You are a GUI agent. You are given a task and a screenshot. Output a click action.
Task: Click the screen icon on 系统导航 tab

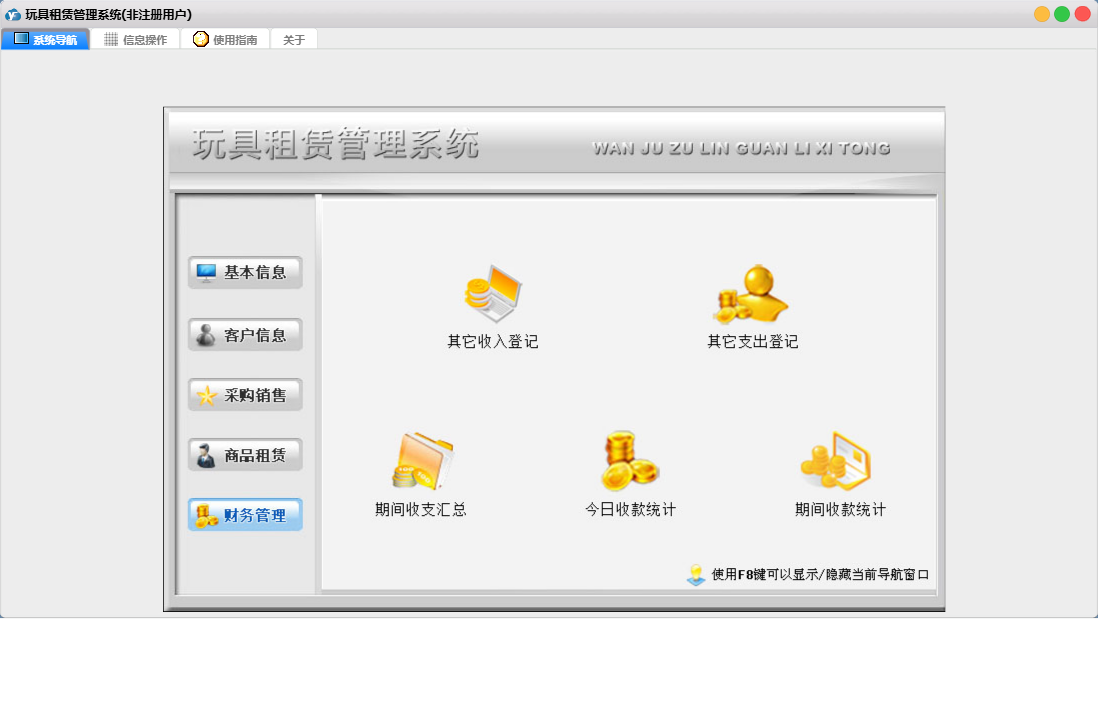pyautogui.click(x=22, y=39)
